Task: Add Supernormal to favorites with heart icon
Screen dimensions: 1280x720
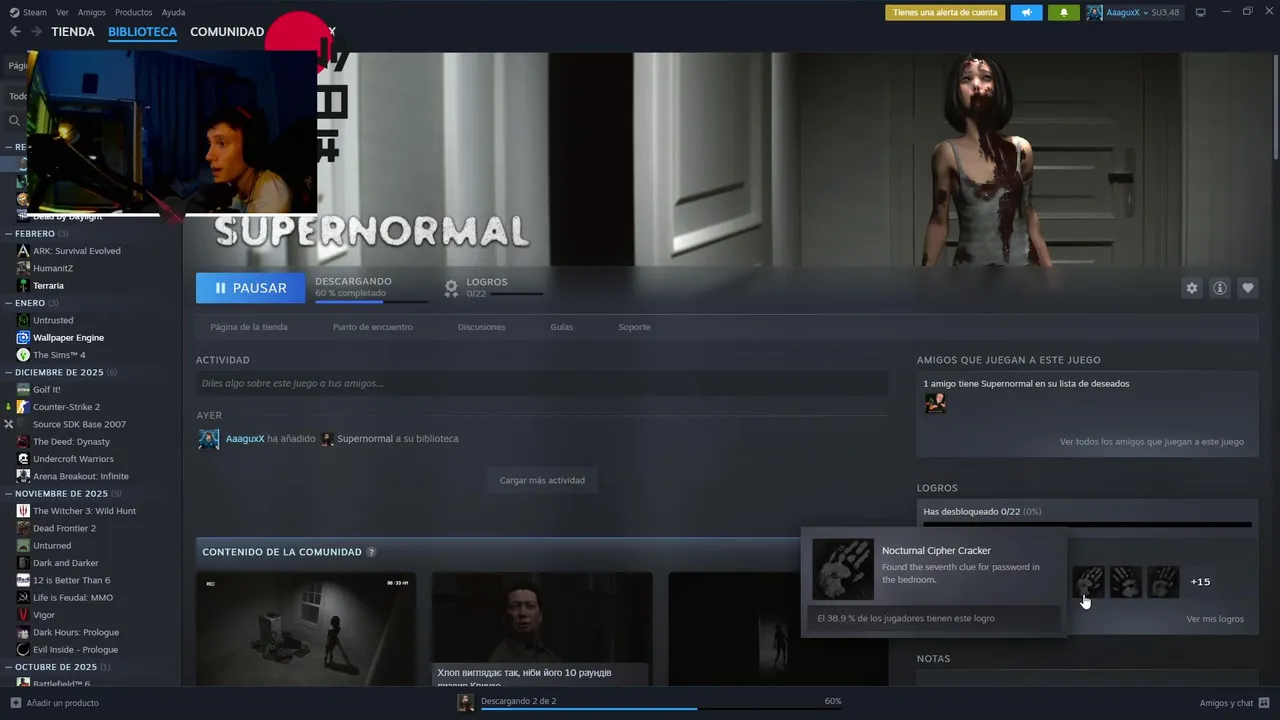Action: tap(1247, 288)
